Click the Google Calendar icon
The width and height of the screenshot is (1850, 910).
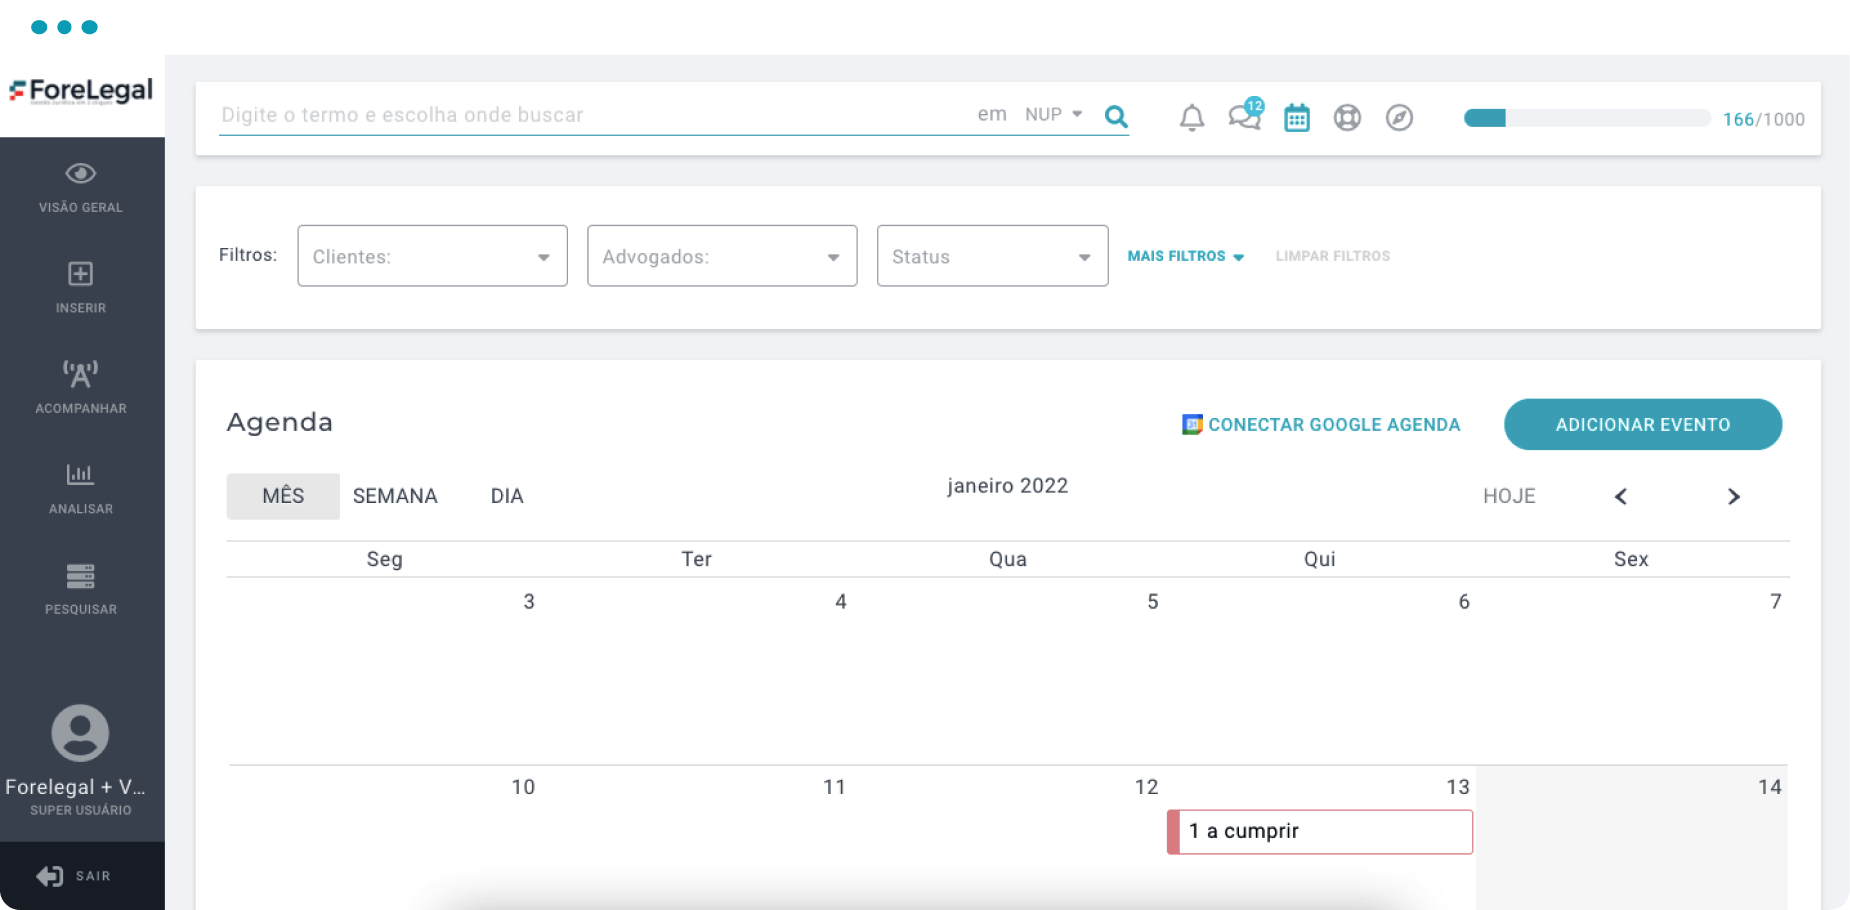click(x=1192, y=425)
